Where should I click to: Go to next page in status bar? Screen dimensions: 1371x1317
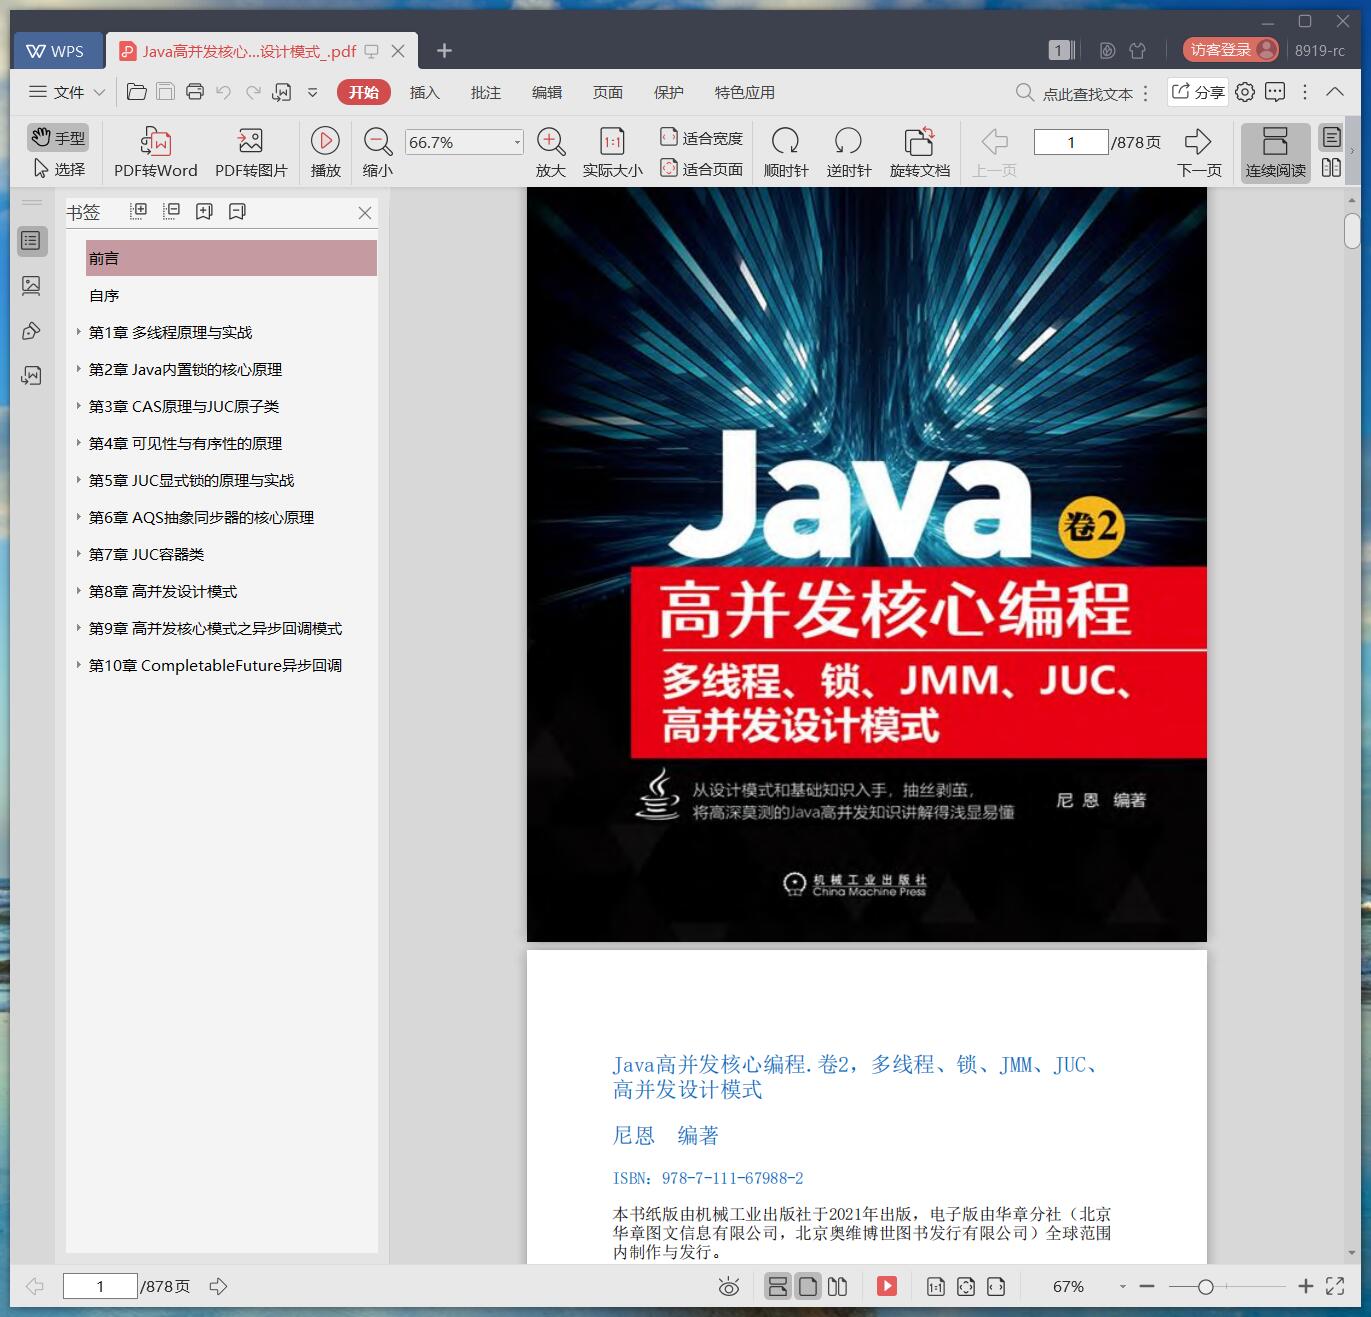pyautogui.click(x=218, y=1286)
